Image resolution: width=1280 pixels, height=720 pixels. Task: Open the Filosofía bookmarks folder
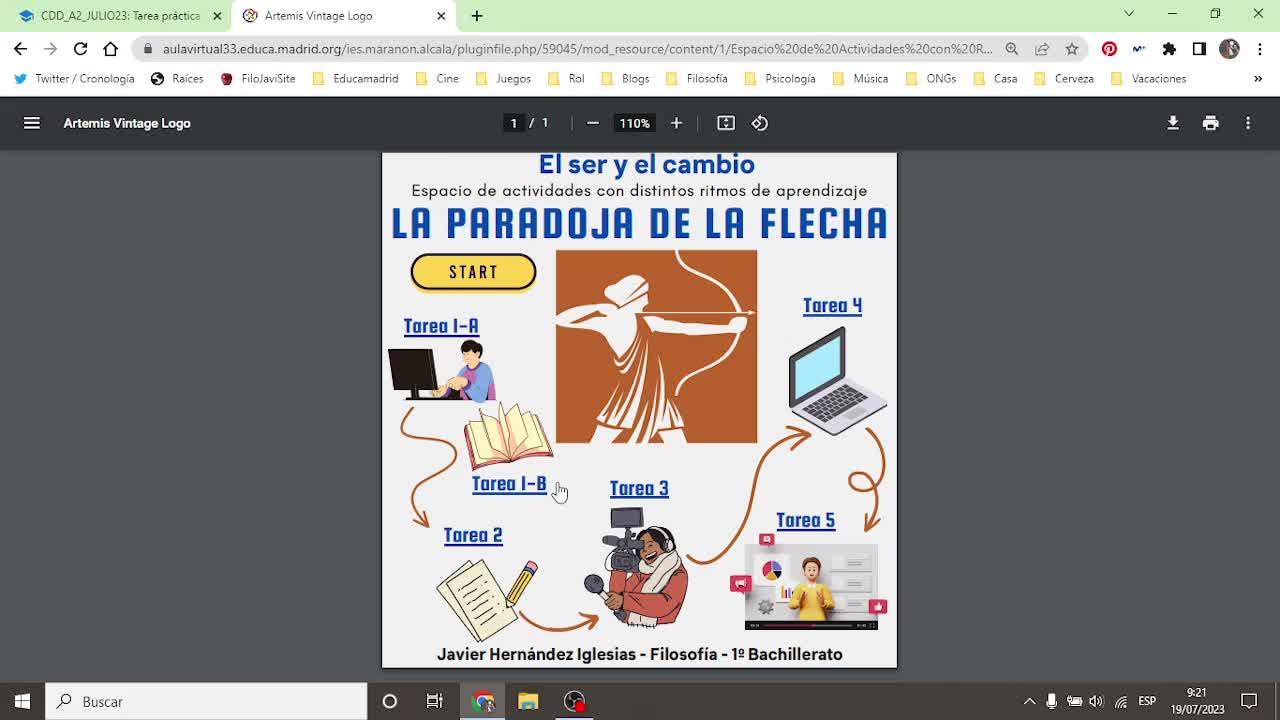pyautogui.click(x=698, y=78)
